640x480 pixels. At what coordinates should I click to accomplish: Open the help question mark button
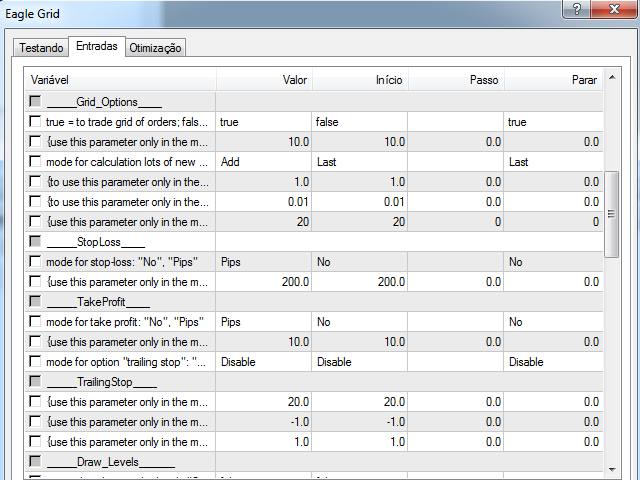click(576, 9)
